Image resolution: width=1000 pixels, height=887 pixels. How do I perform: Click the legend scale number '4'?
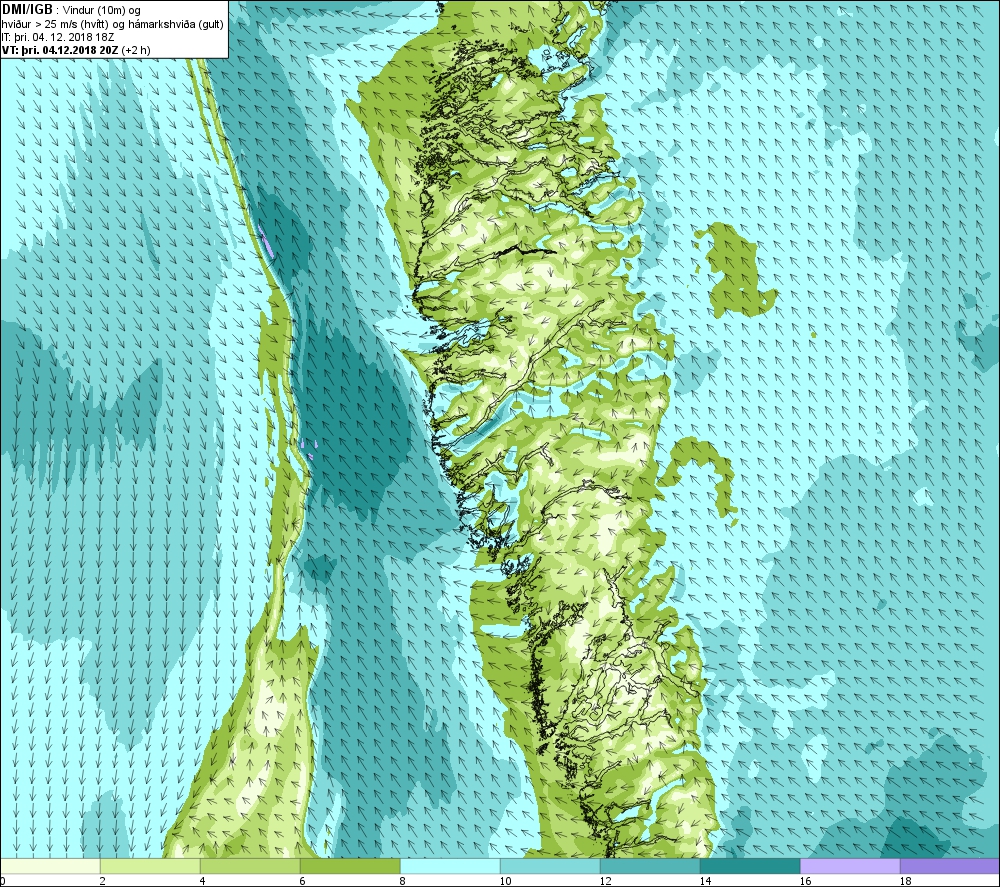202,881
